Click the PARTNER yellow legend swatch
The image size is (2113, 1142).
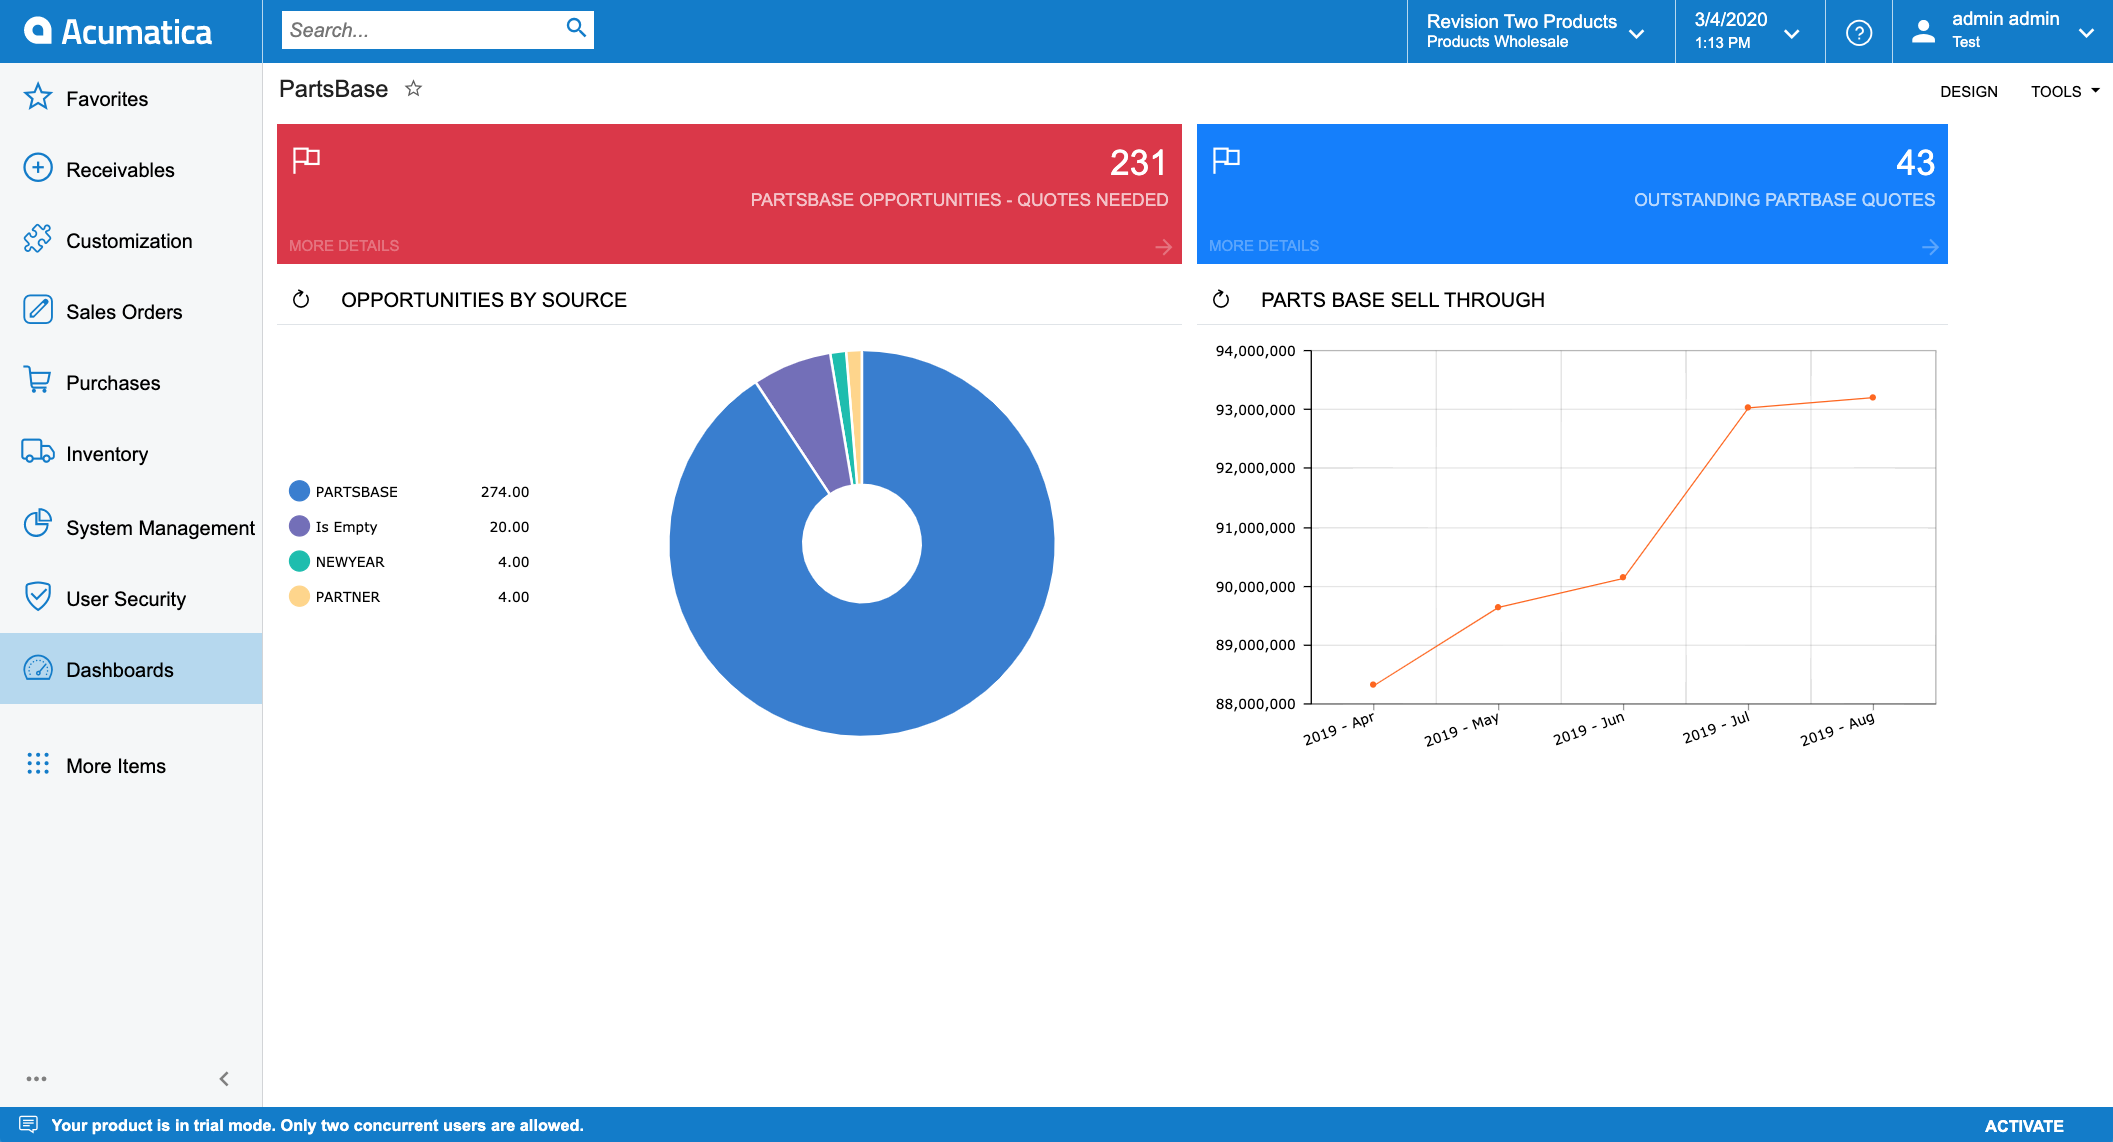coord(299,596)
